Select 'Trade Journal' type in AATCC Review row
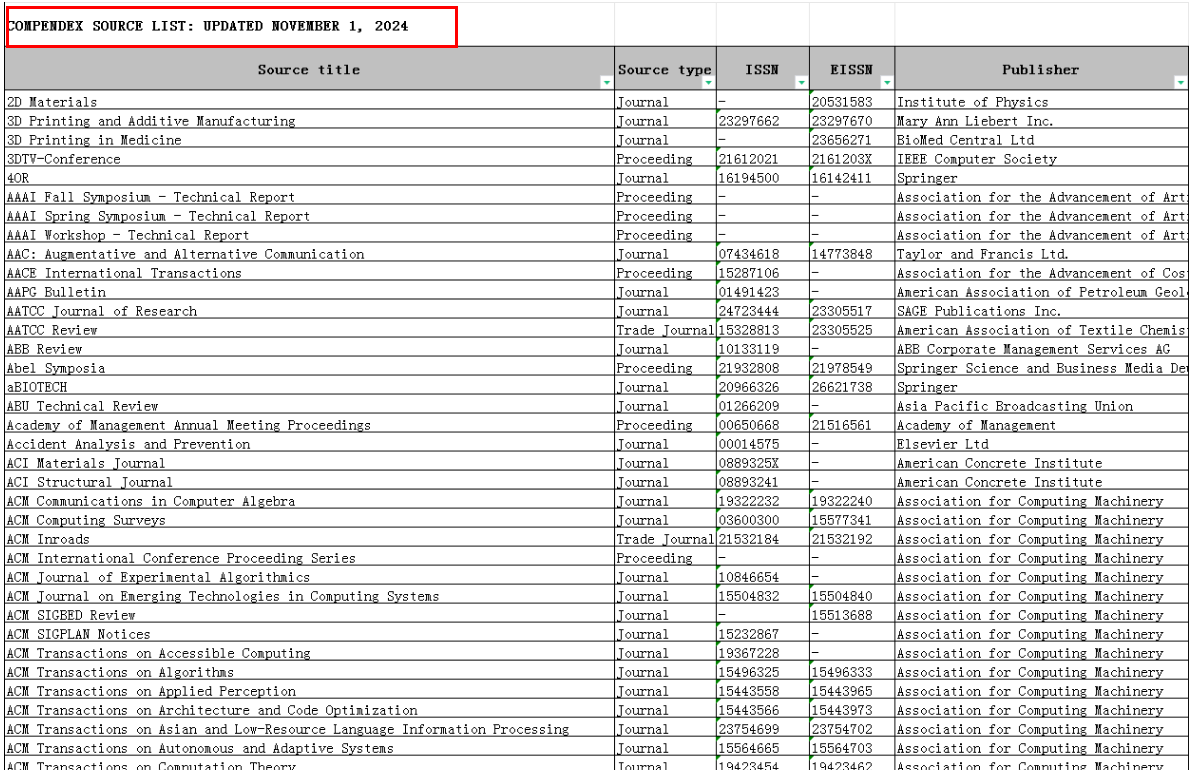 pos(665,329)
